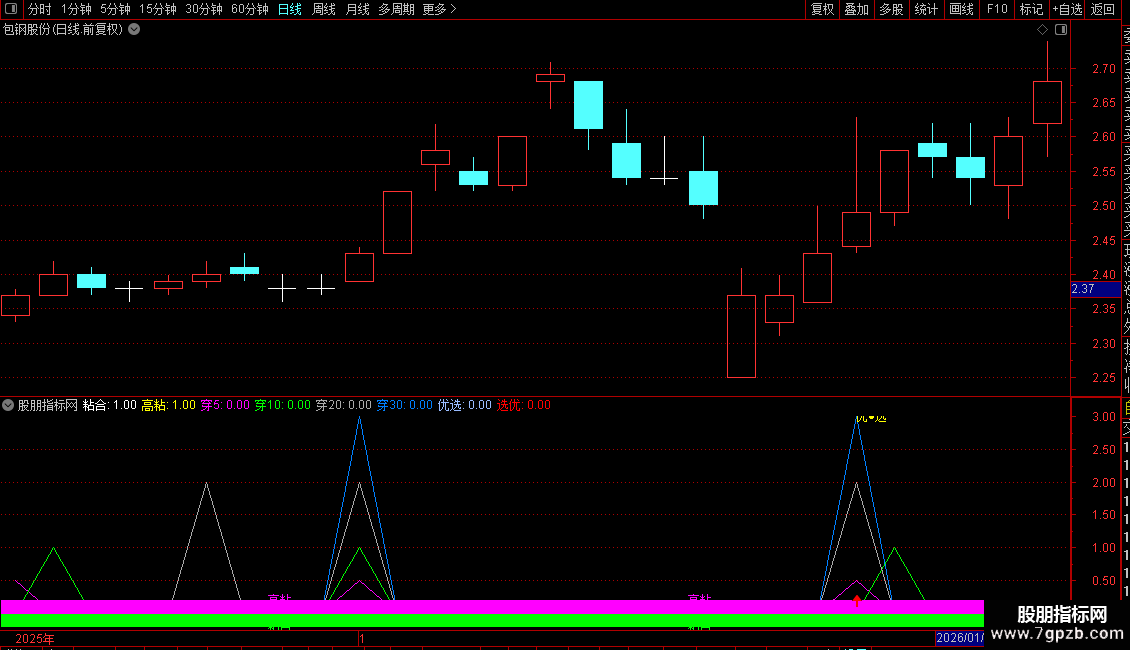1130x650 pixels.
Task: Add stock via +自选 button
Action: pyautogui.click(x=1067, y=9)
